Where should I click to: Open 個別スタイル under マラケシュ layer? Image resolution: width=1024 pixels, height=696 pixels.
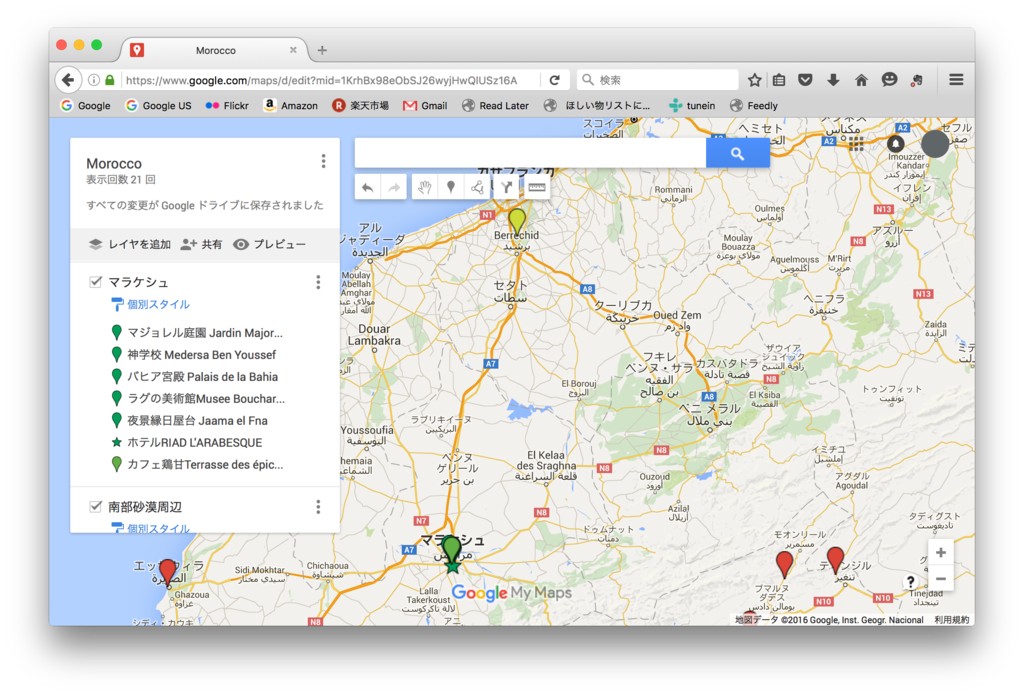(x=151, y=304)
